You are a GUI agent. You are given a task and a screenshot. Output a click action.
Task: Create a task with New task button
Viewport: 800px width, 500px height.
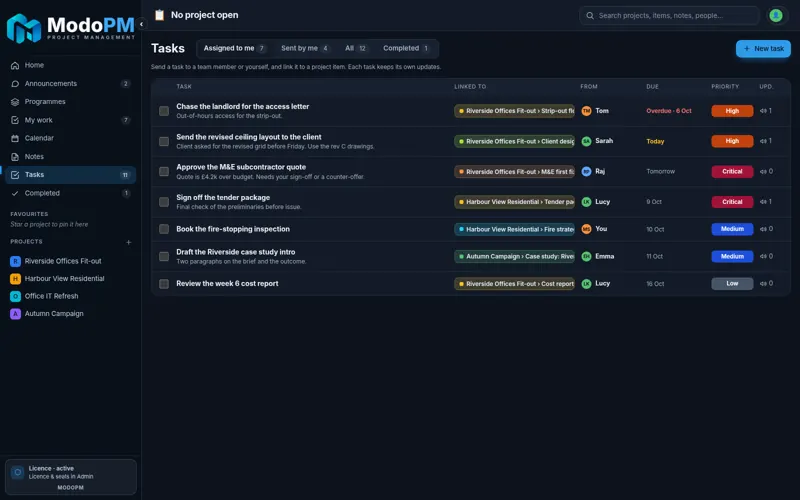coord(763,48)
